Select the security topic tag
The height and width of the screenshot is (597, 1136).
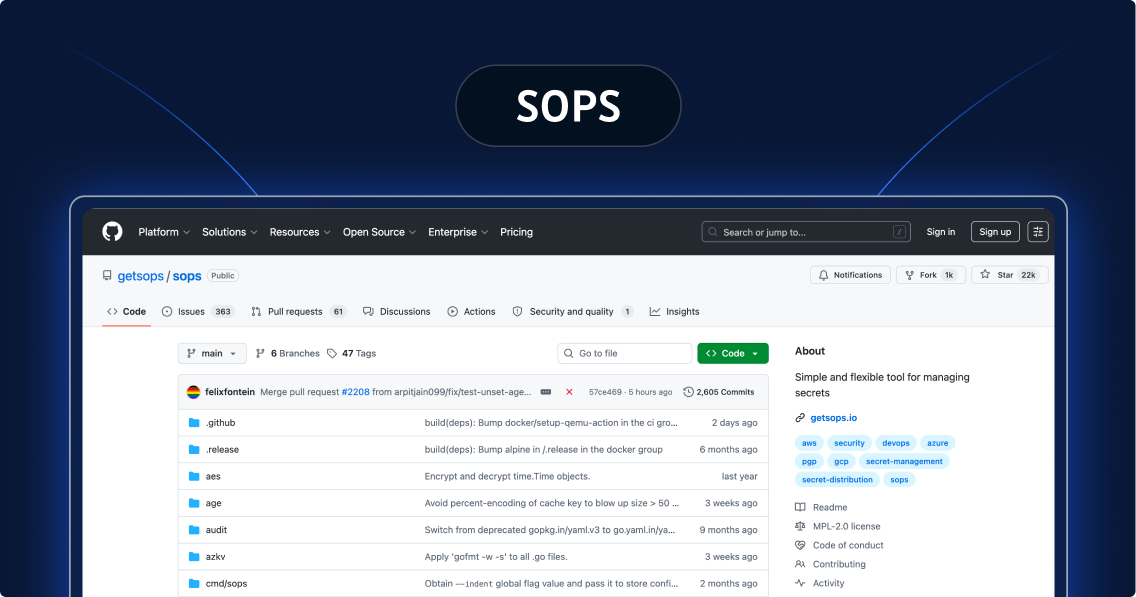[x=849, y=443]
